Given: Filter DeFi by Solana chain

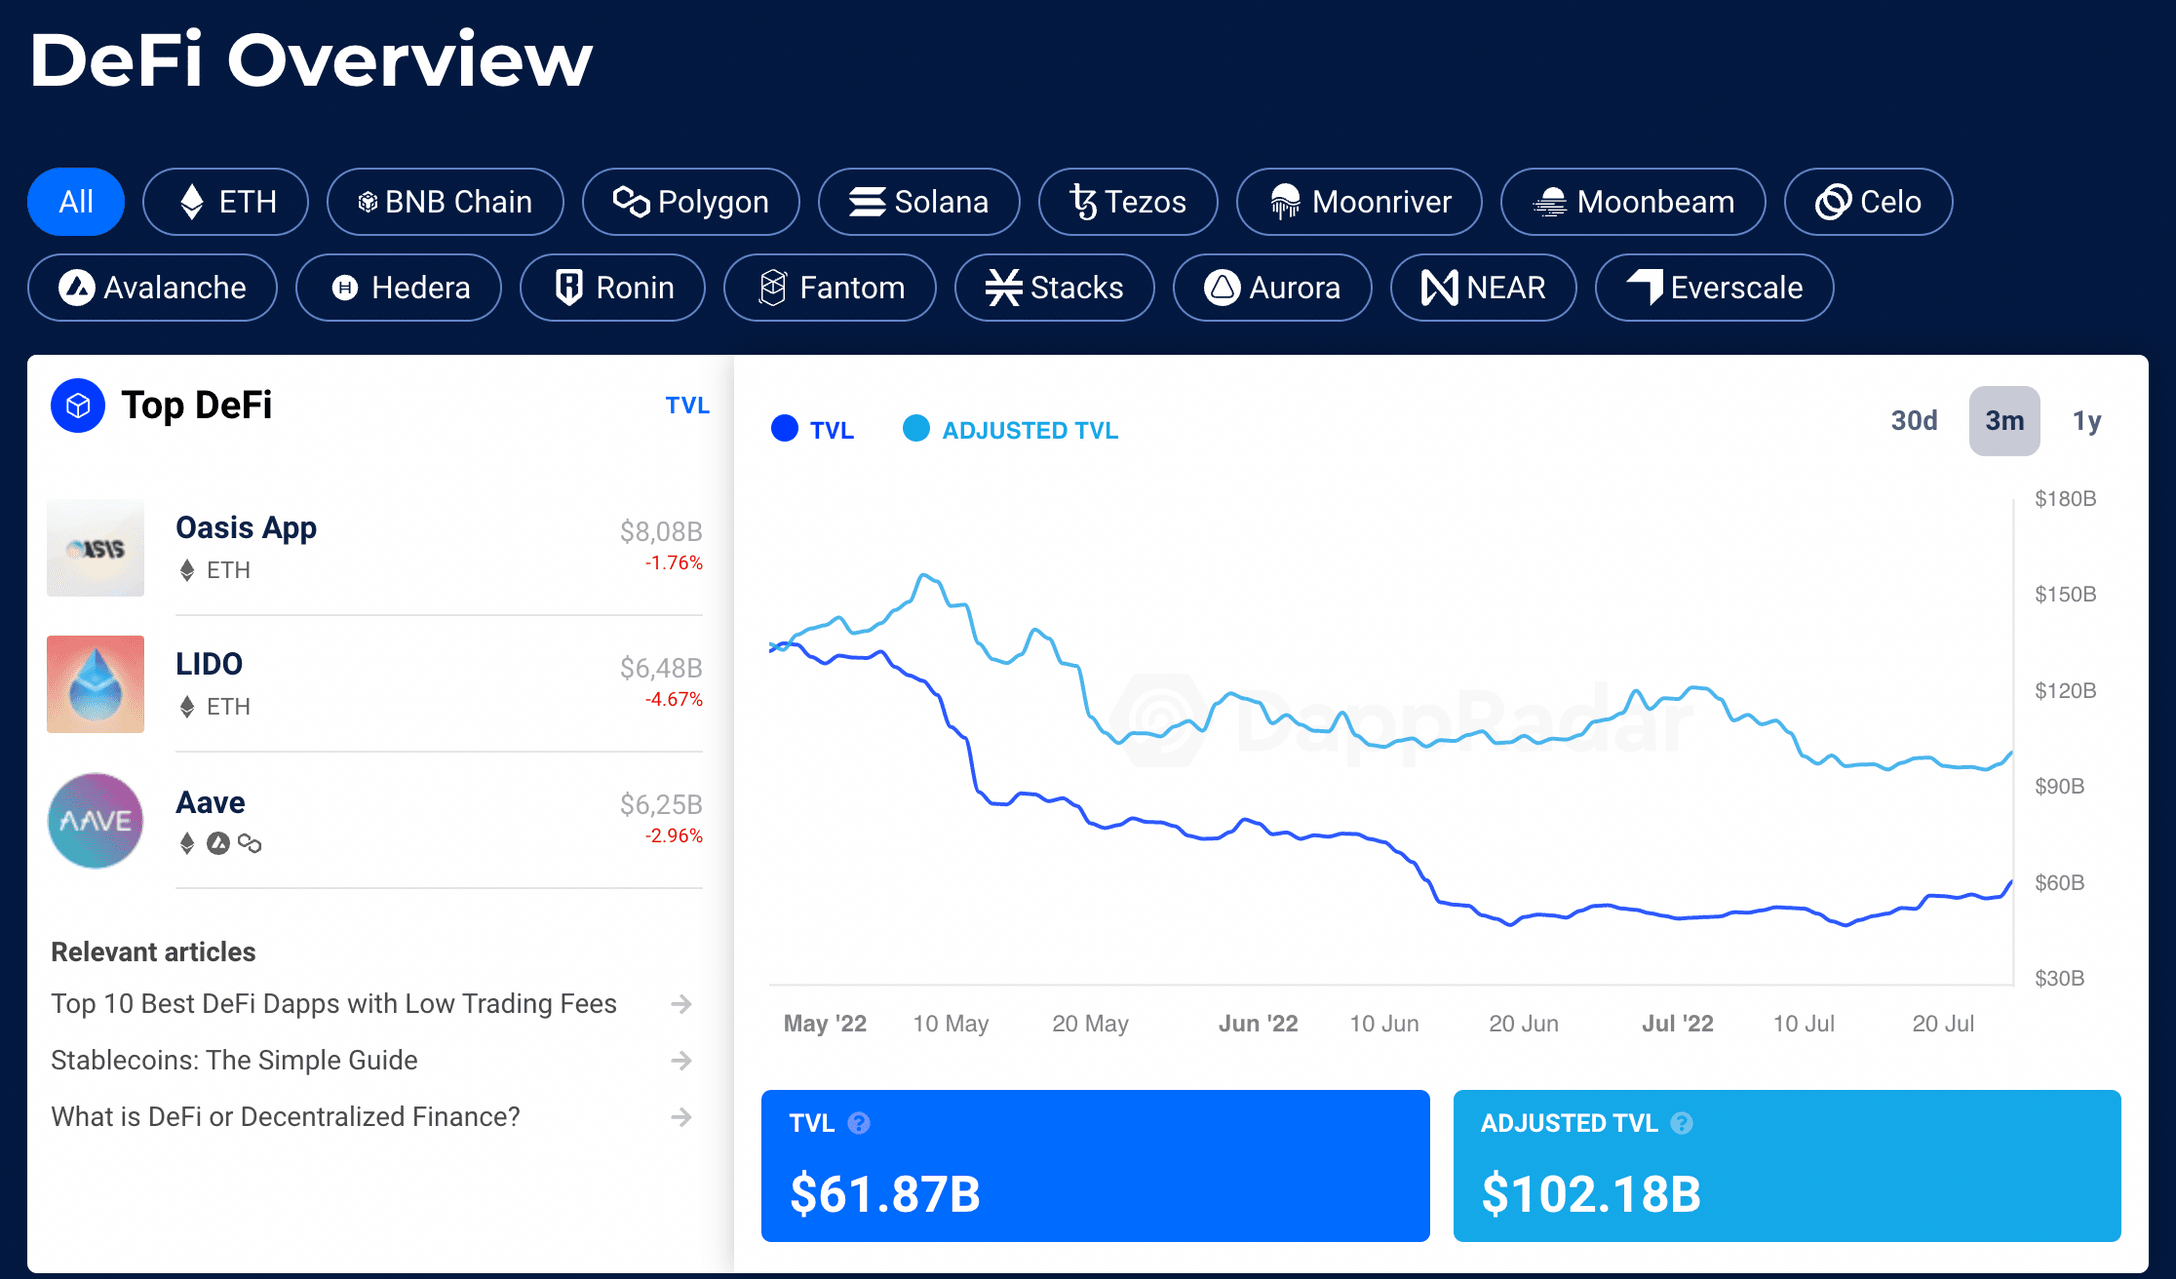Looking at the screenshot, I should coord(919,202).
